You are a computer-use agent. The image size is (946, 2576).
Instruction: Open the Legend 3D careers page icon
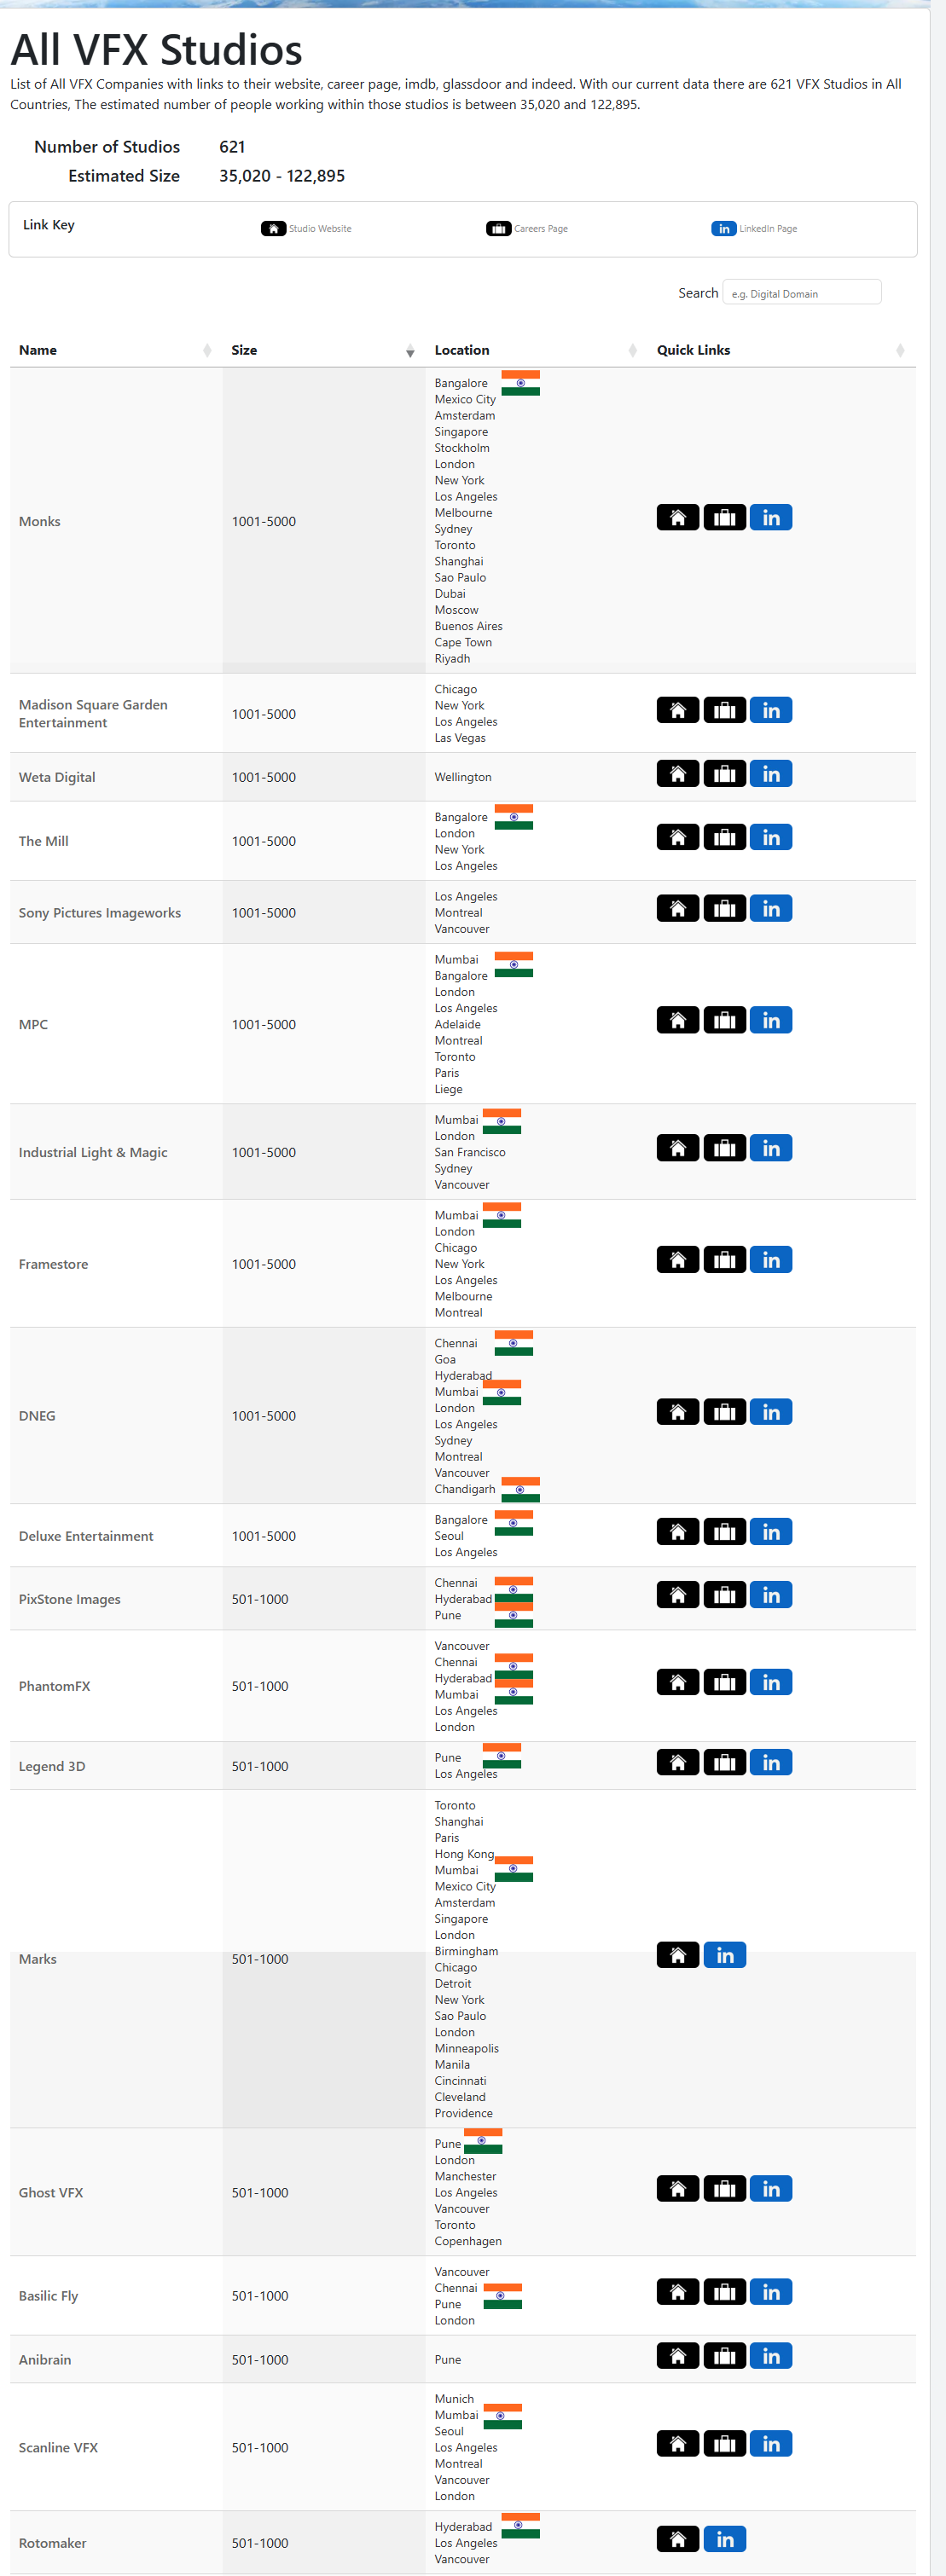click(x=724, y=1762)
